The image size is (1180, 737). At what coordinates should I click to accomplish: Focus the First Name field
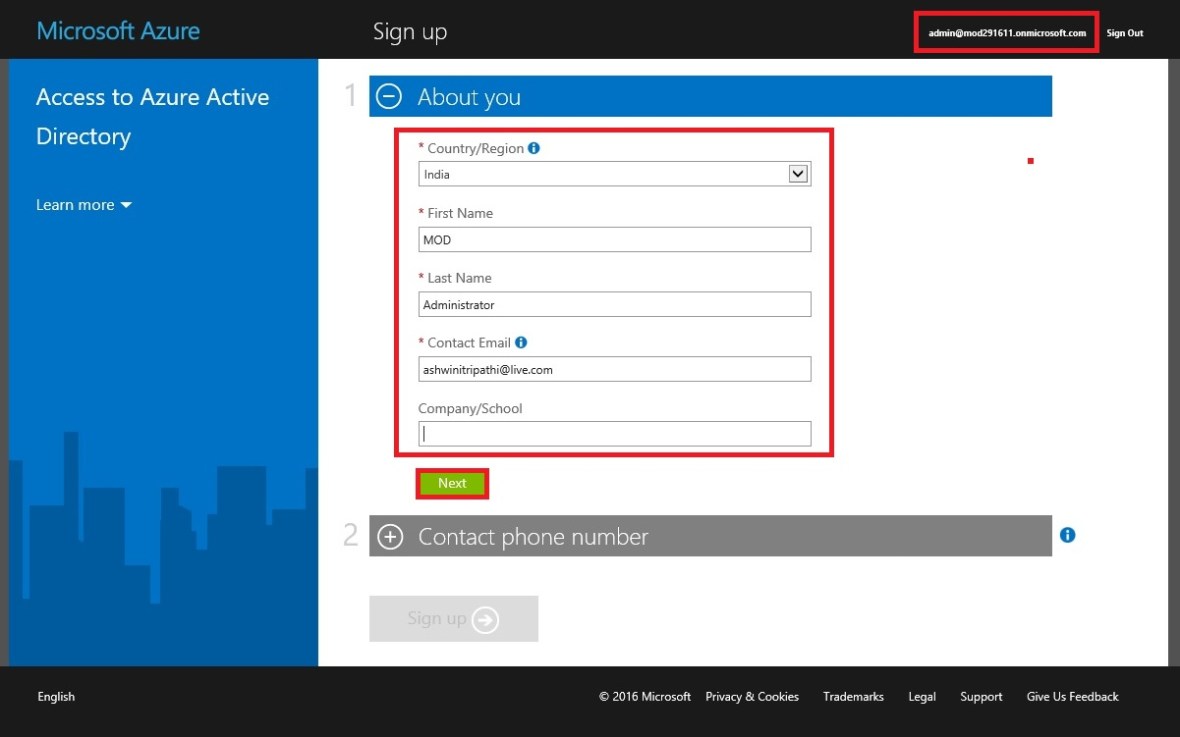(x=614, y=240)
